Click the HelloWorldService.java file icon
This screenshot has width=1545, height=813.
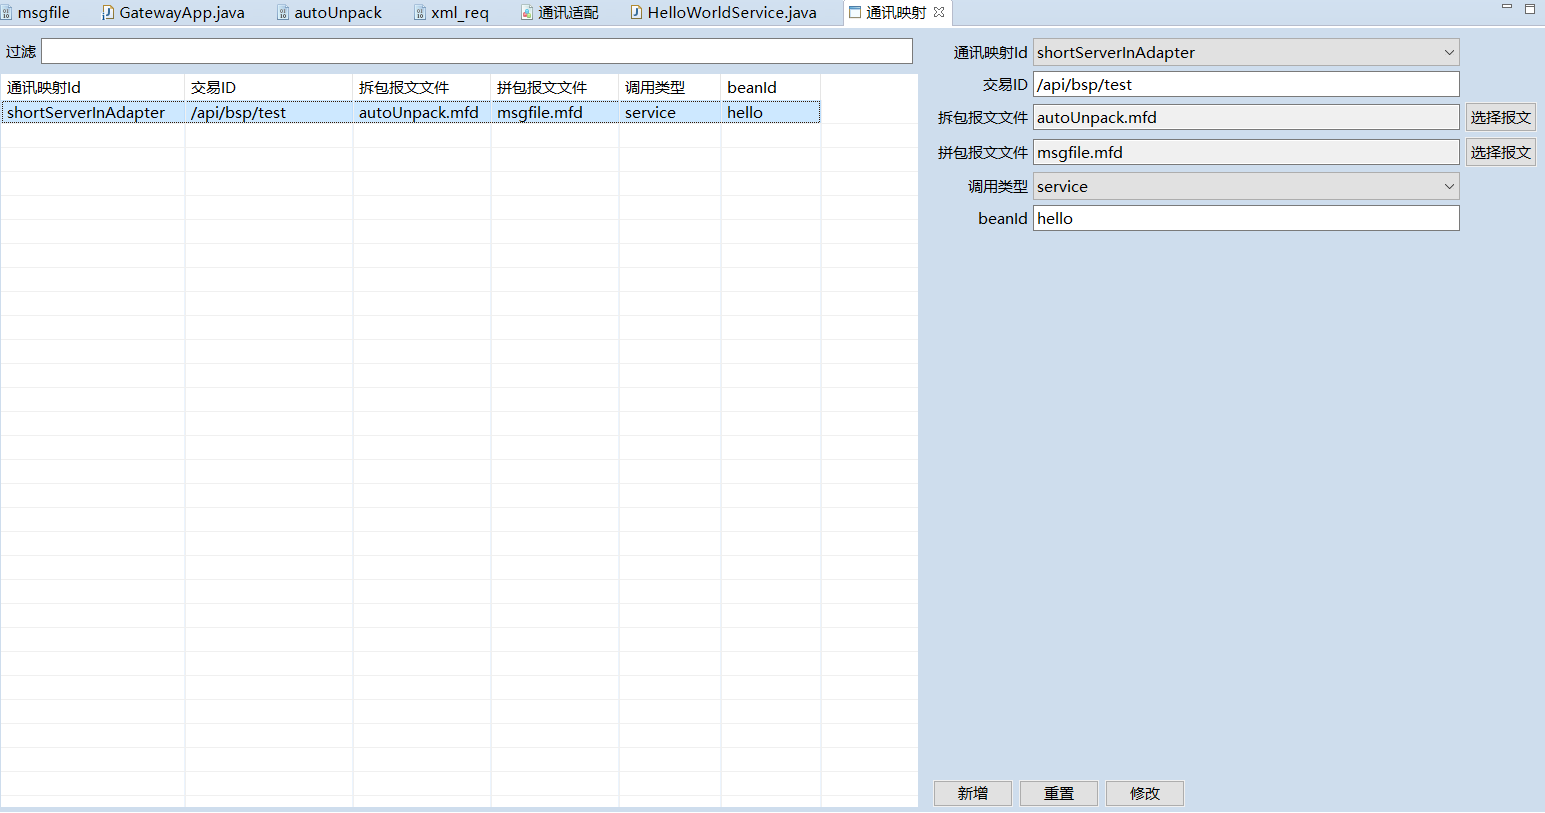point(636,13)
